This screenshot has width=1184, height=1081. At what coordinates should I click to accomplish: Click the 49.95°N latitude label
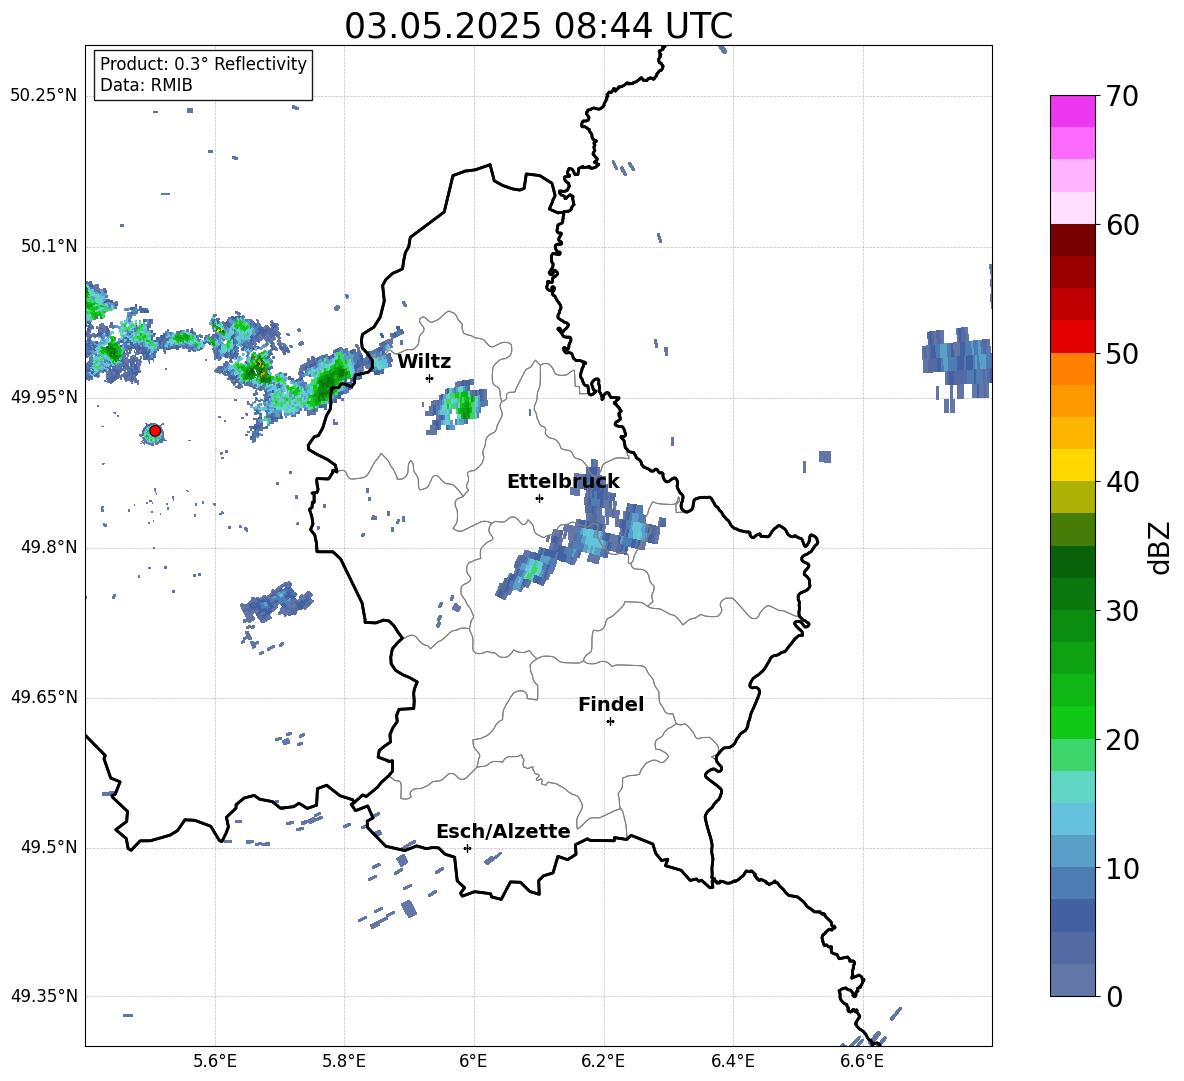tap(44, 397)
